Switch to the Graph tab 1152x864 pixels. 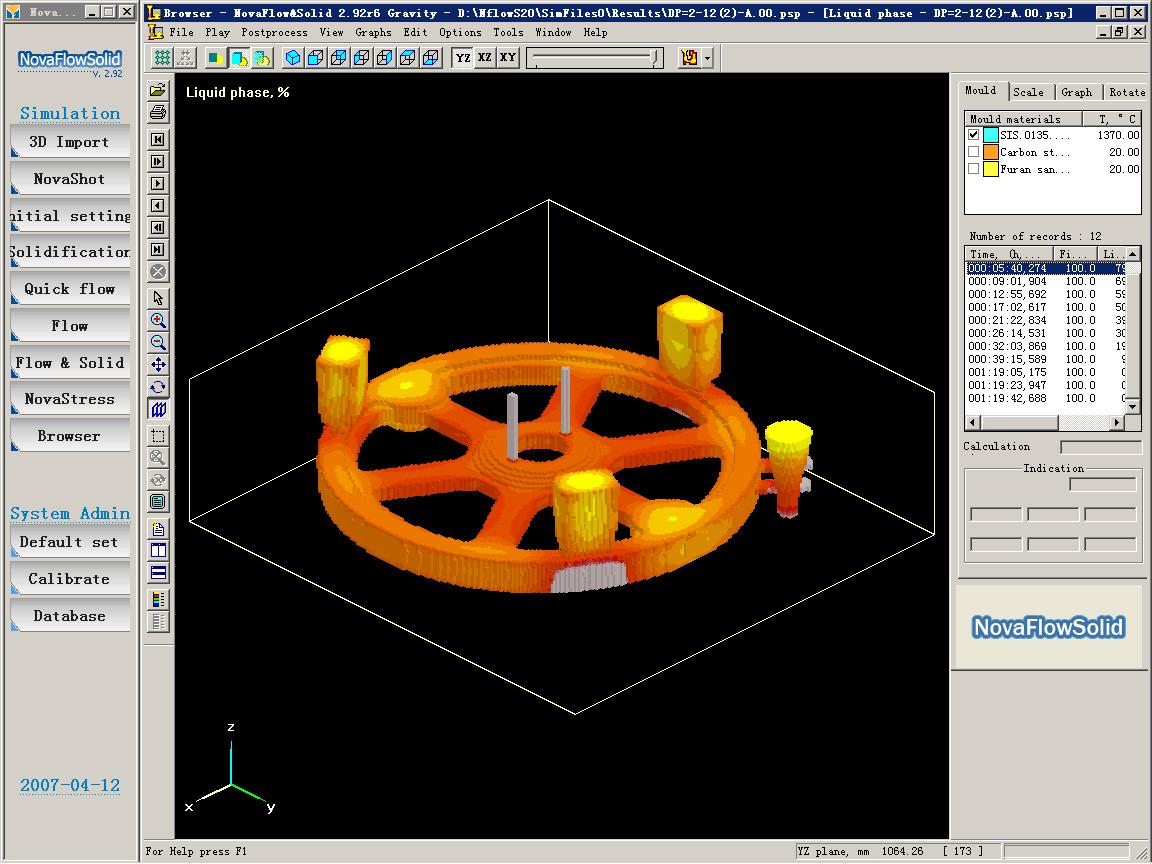(x=1077, y=92)
